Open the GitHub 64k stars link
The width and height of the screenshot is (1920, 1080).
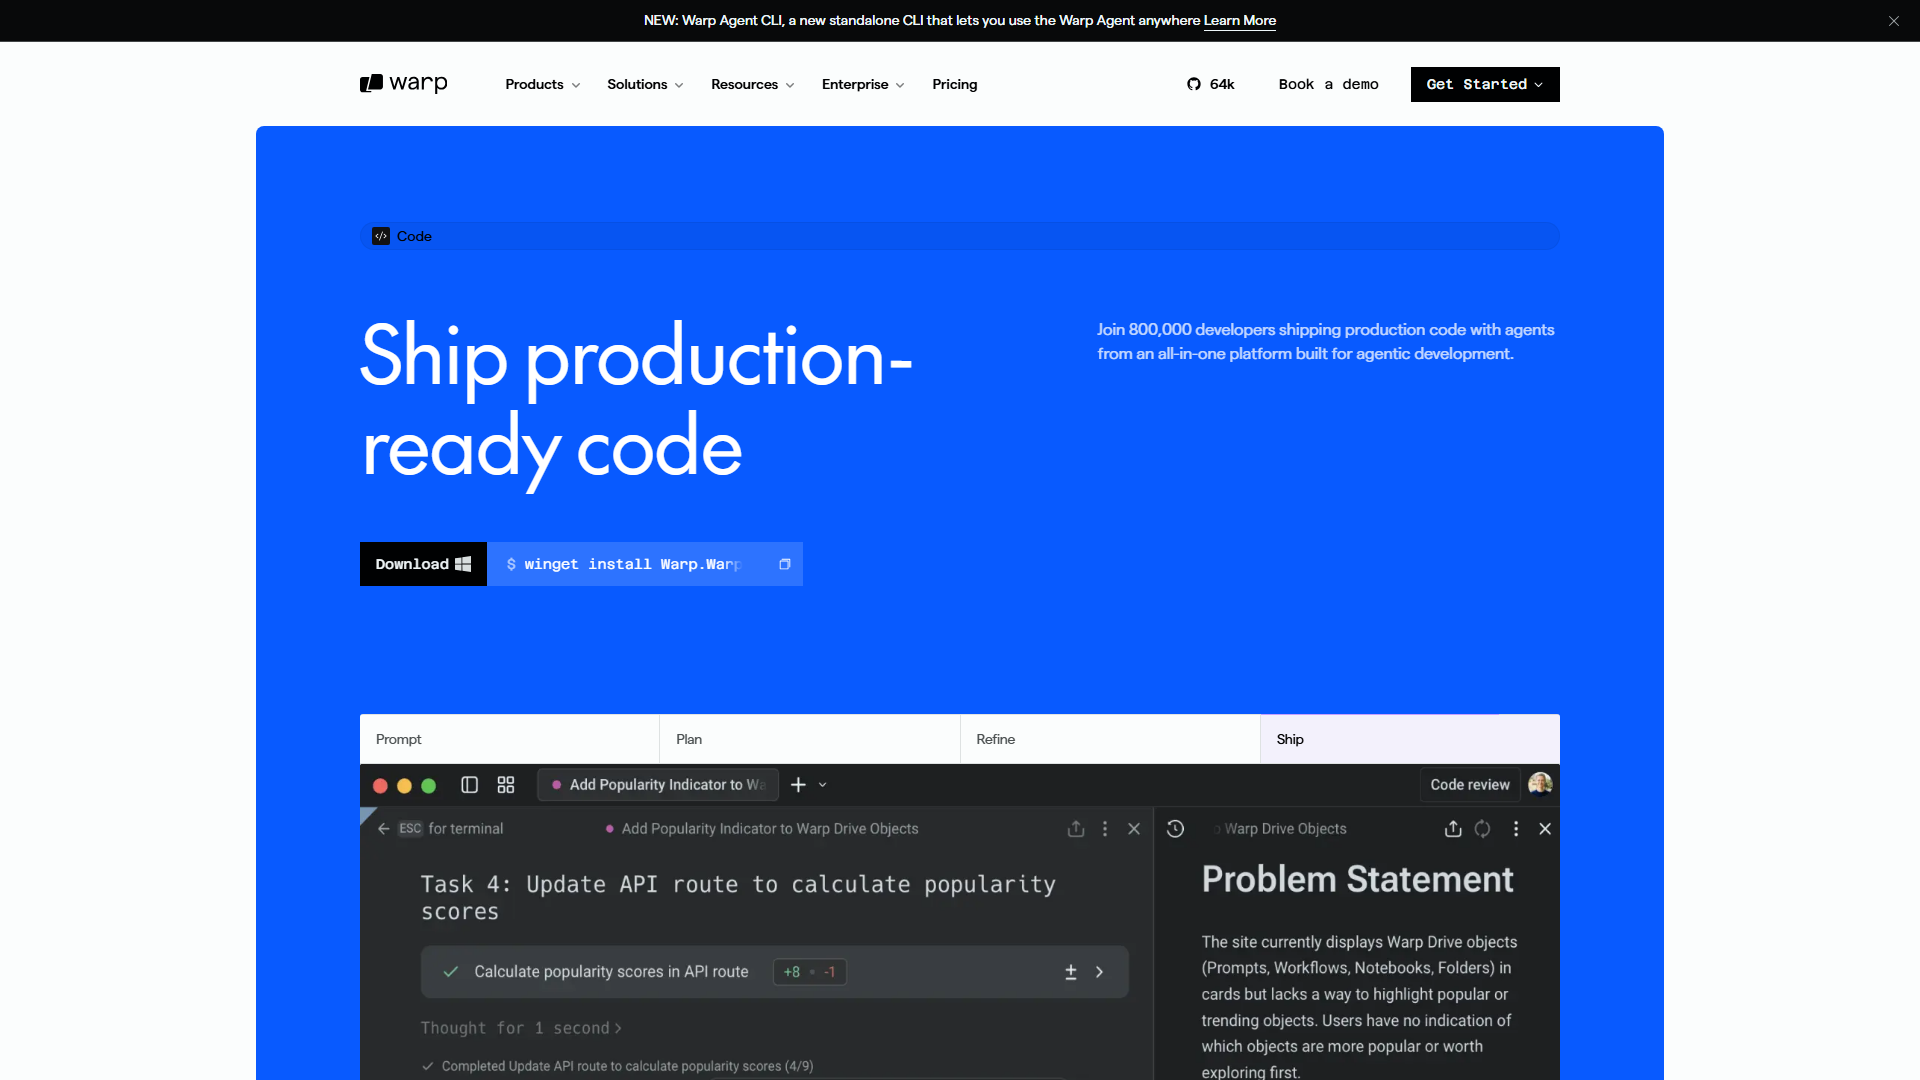(1210, 84)
